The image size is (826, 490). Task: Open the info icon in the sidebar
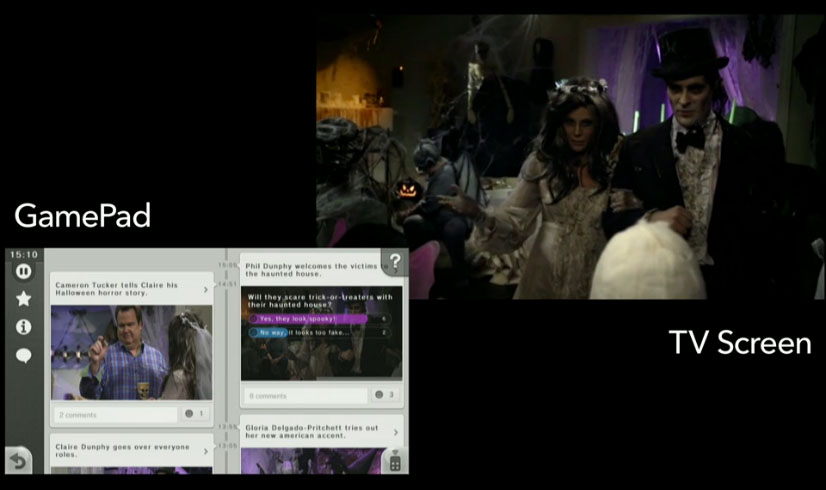click(x=23, y=327)
